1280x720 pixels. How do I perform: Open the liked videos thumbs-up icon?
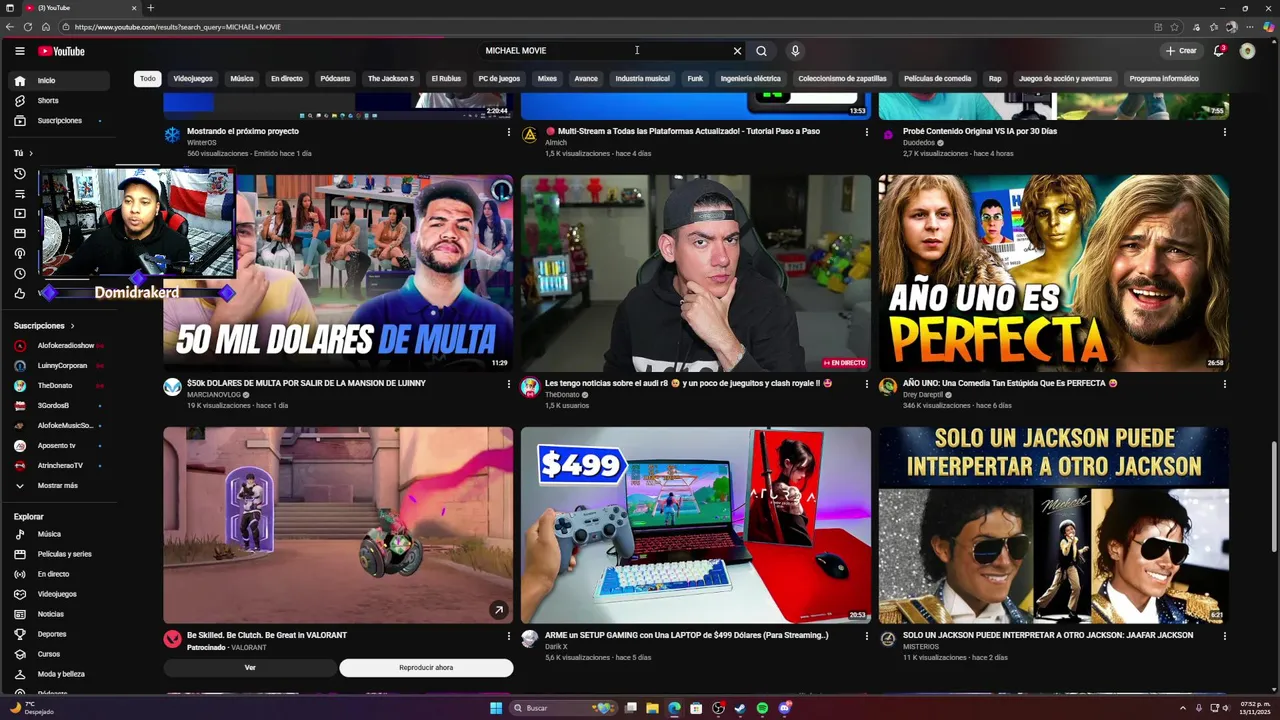pos(19,293)
